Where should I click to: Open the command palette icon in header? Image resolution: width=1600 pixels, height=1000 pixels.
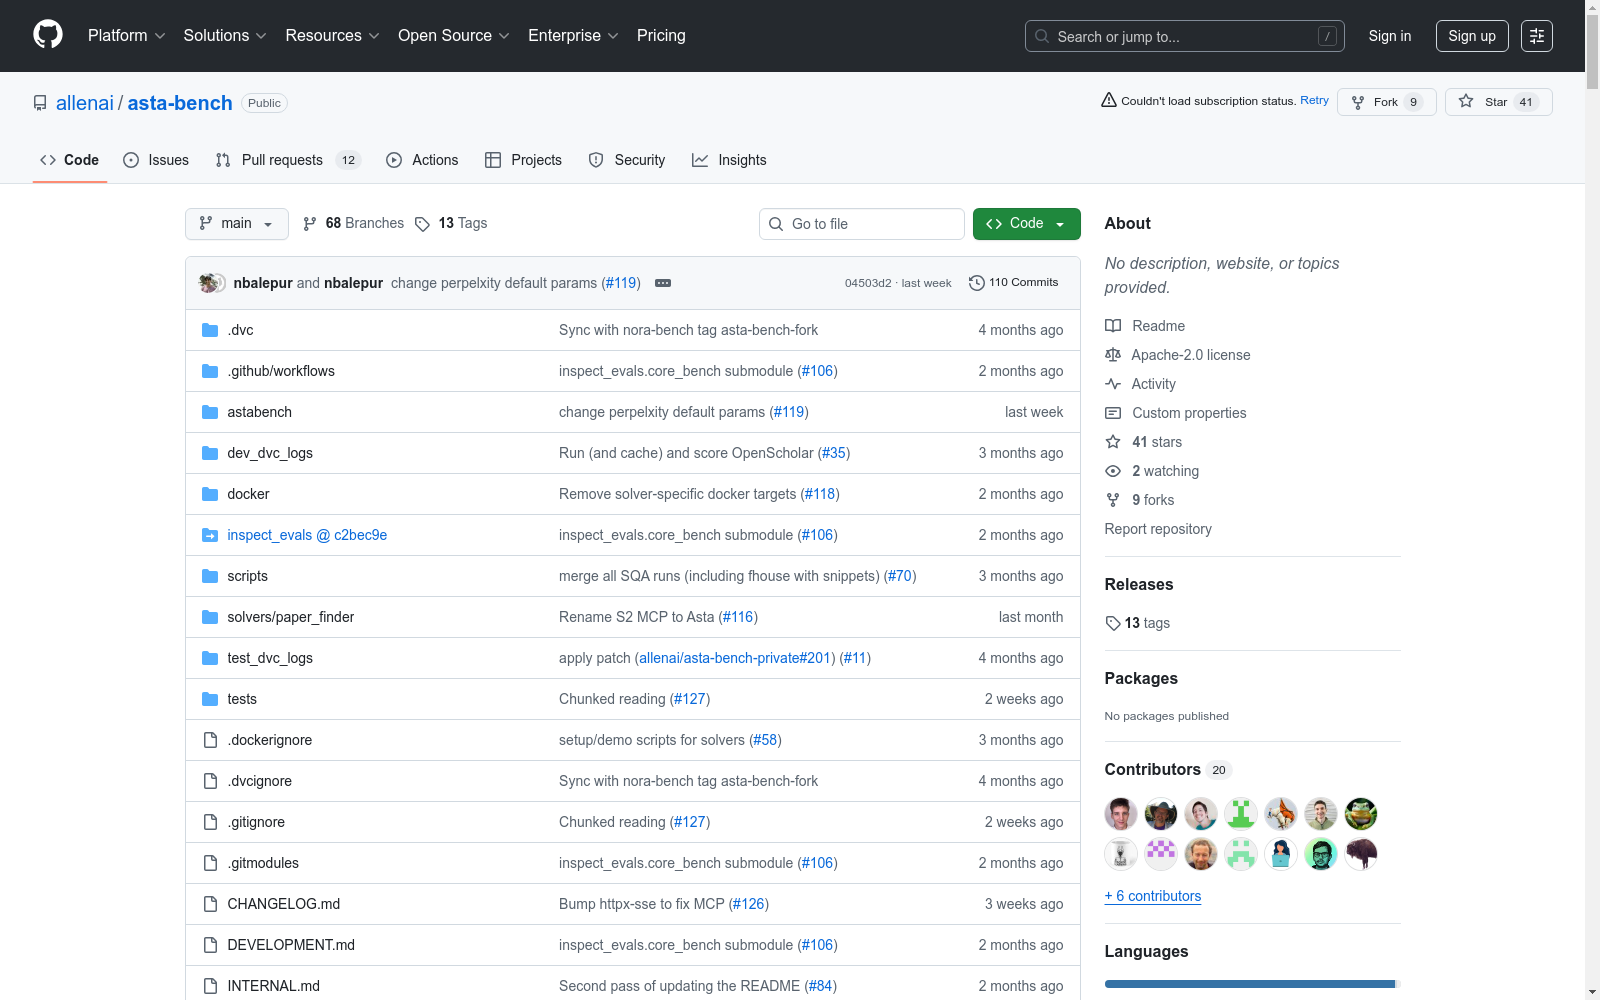[x=1537, y=36]
